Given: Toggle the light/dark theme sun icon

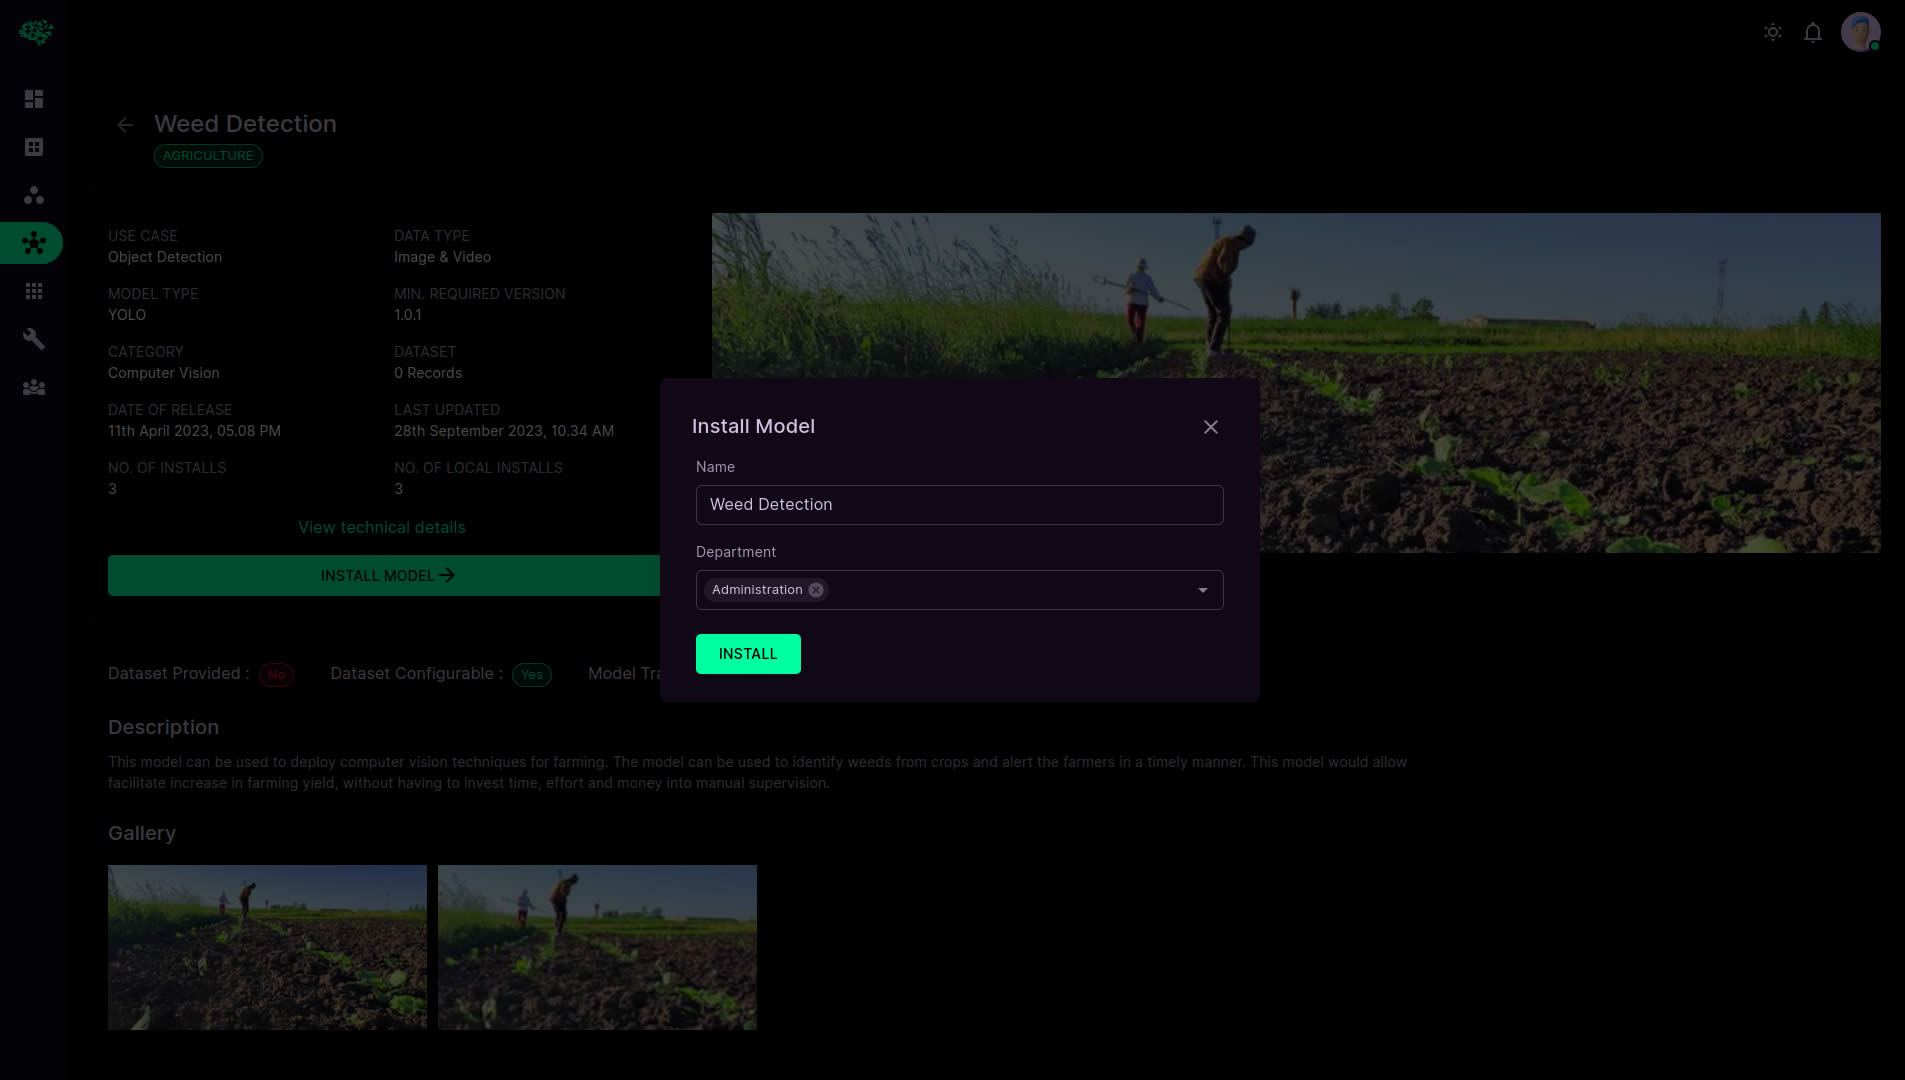Looking at the screenshot, I should click(x=1773, y=32).
